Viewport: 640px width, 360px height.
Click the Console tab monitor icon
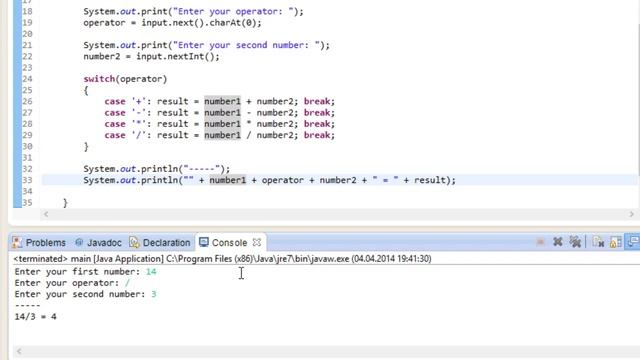click(204, 242)
